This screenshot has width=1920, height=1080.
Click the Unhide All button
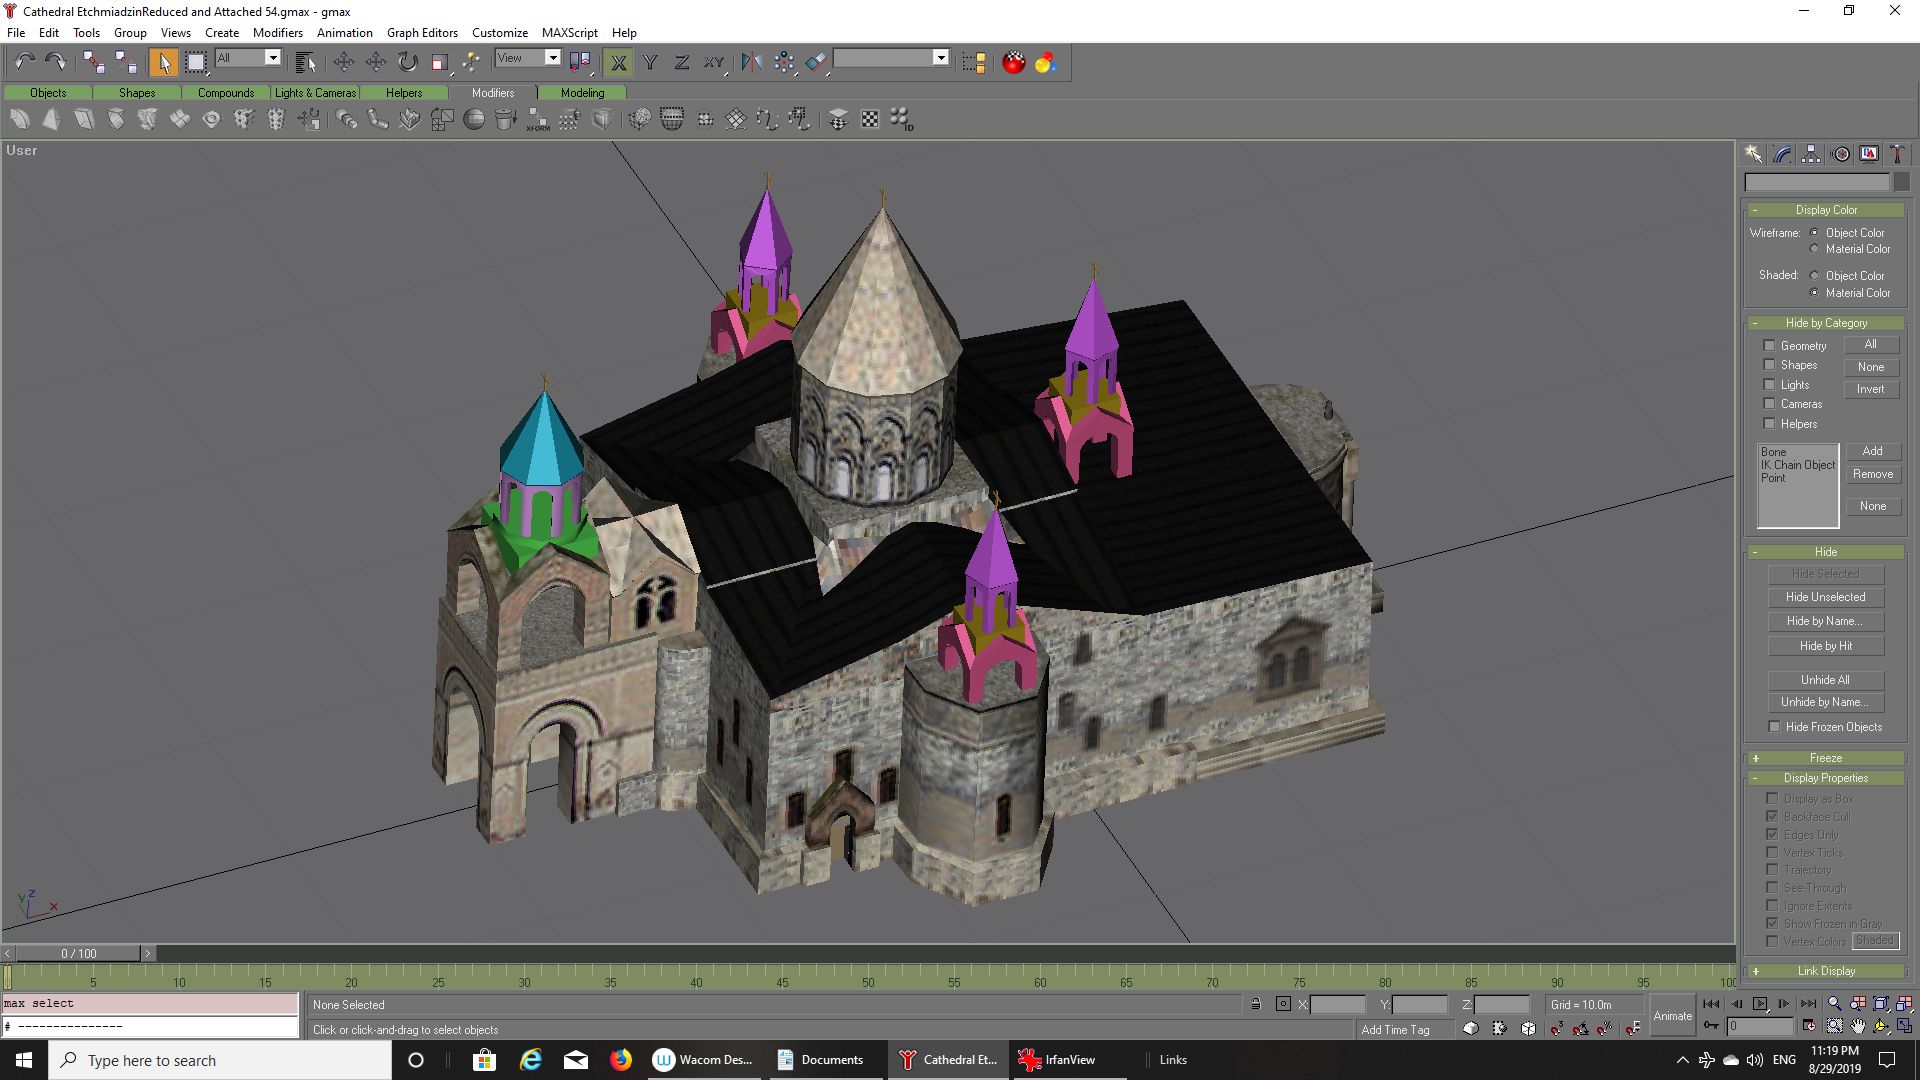pyautogui.click(x=1825, y=680)
